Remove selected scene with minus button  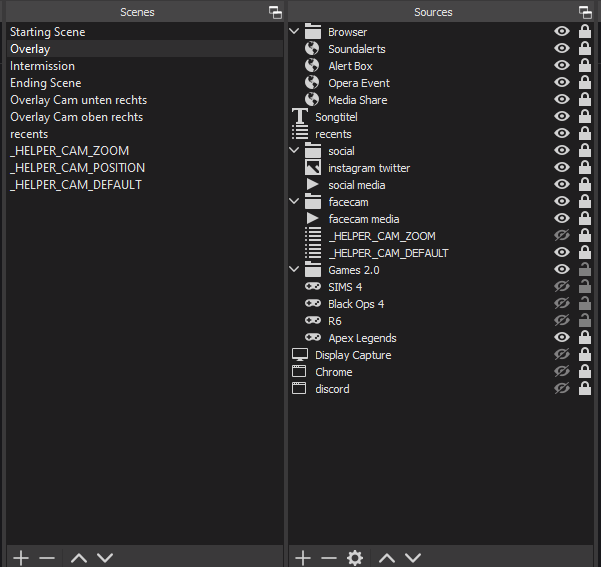pyautogui.click(x=47, y=557)
